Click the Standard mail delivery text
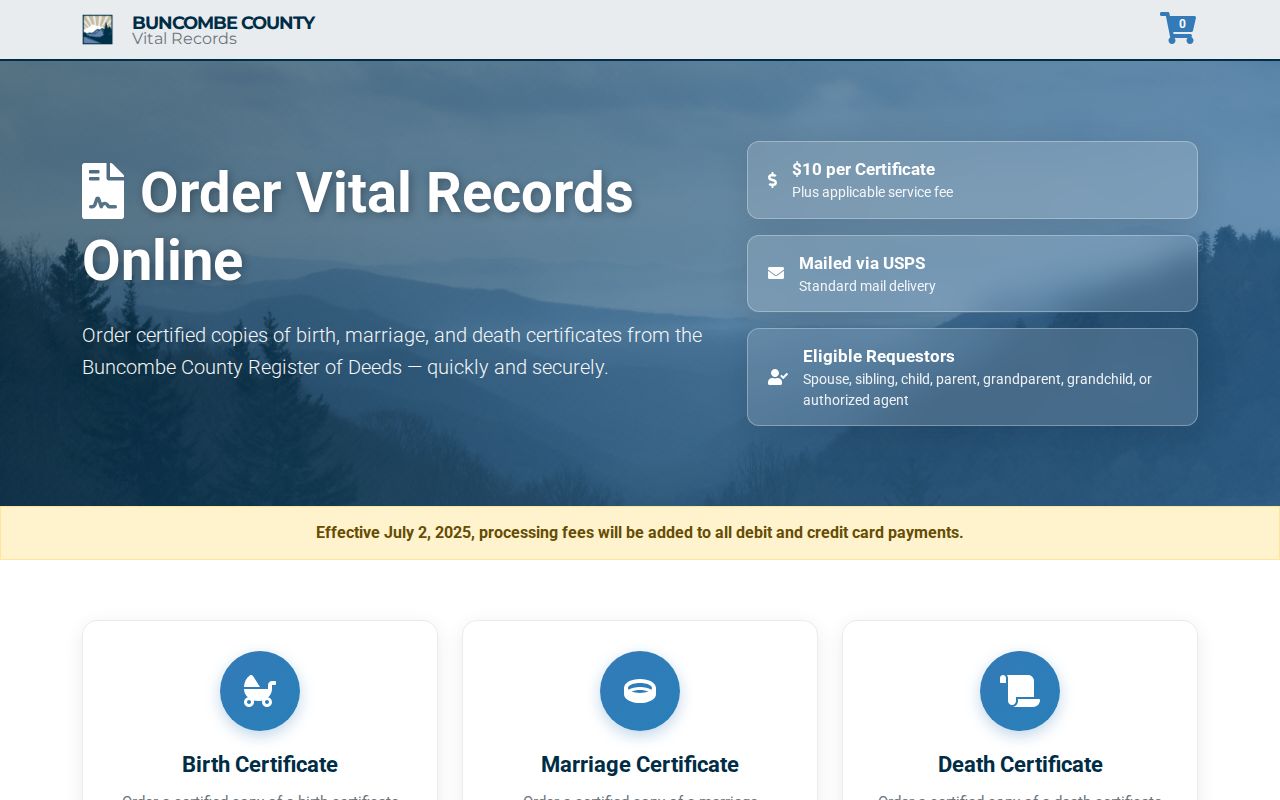1280x800 pixels. [x=867, y=286]
